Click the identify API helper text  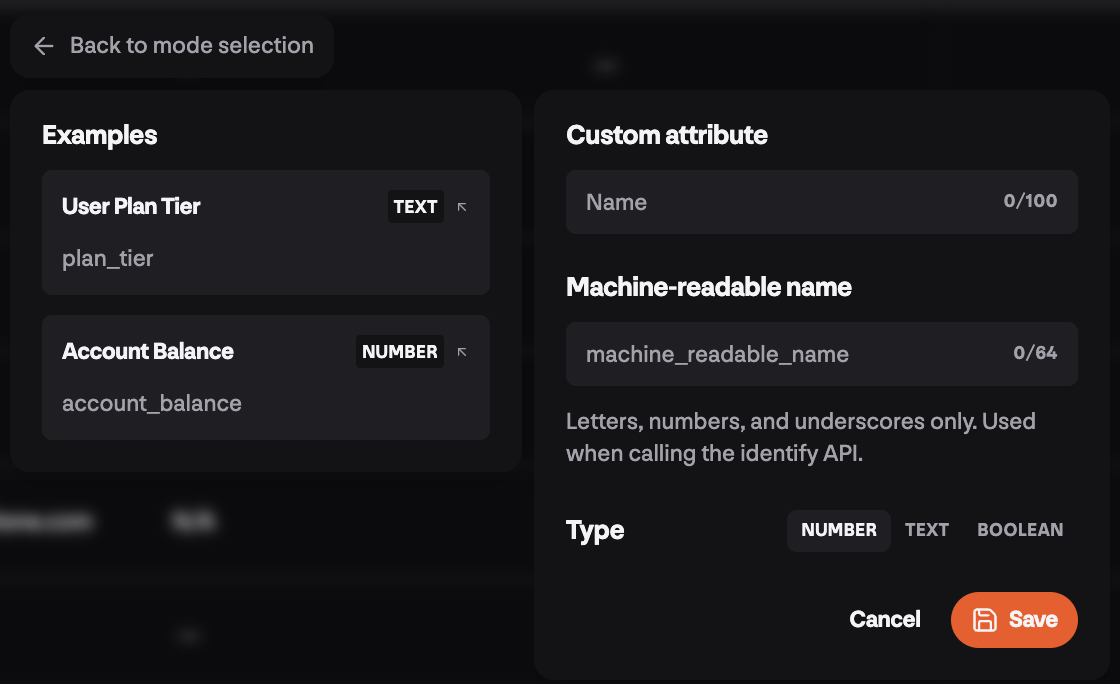click(801, 437)
